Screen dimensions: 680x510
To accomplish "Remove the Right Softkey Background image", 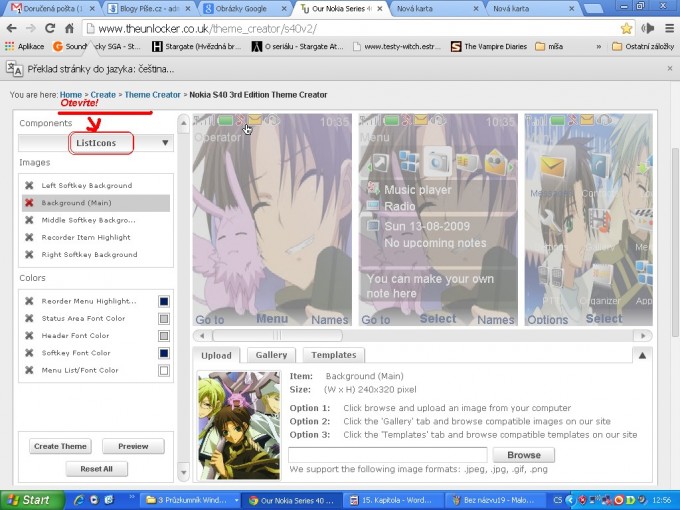I will tap(29, 255).
